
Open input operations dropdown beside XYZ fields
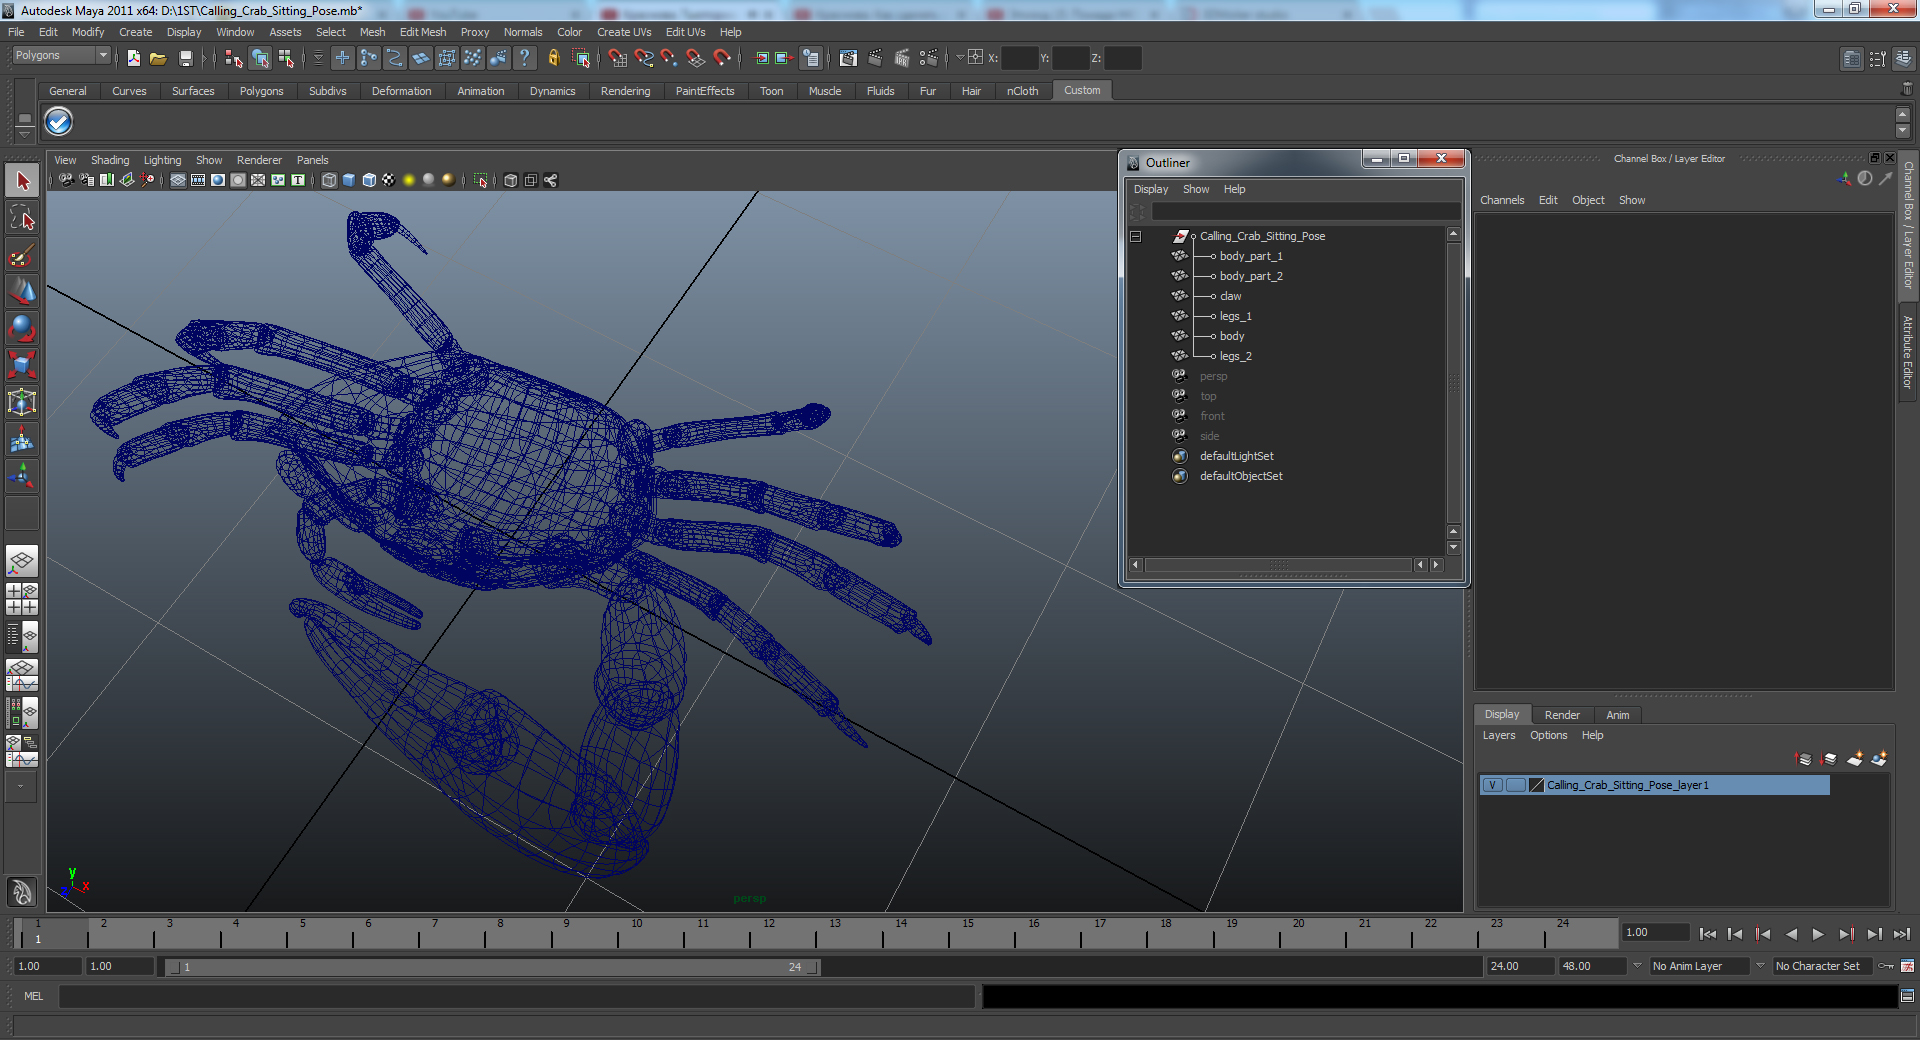click(960, 58)
